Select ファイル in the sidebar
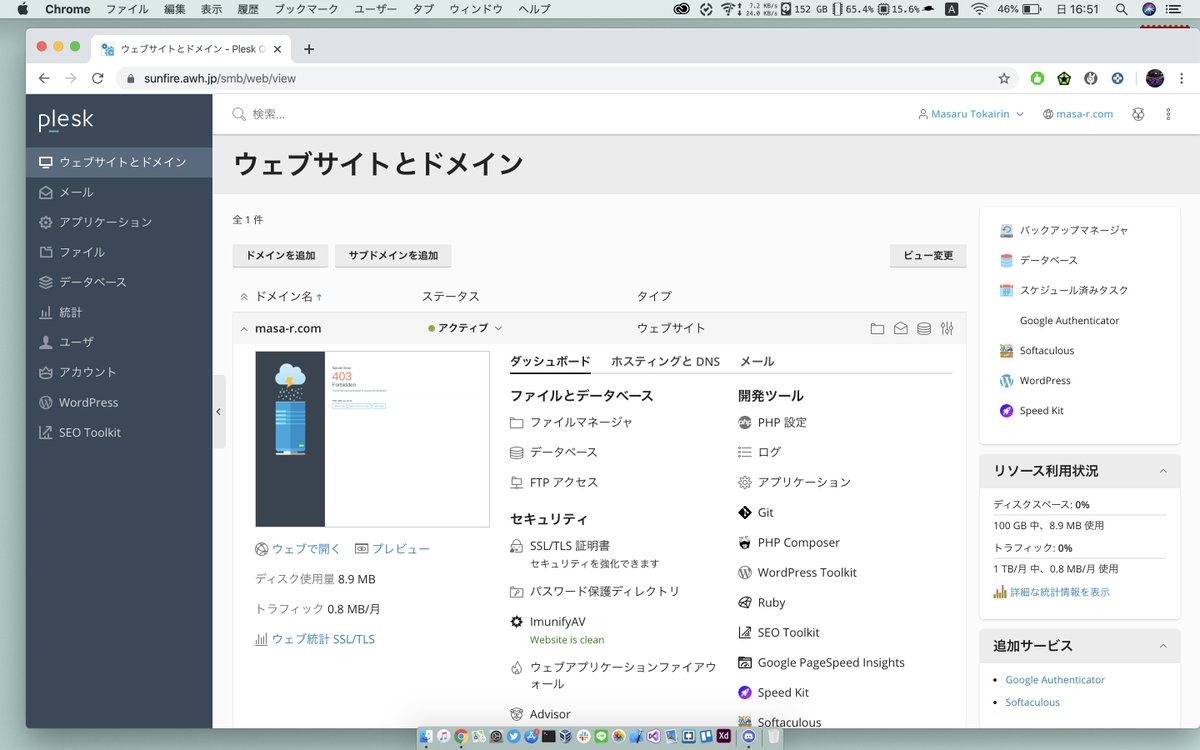The width and height of the screenshot is (1200, 750). 119,252
